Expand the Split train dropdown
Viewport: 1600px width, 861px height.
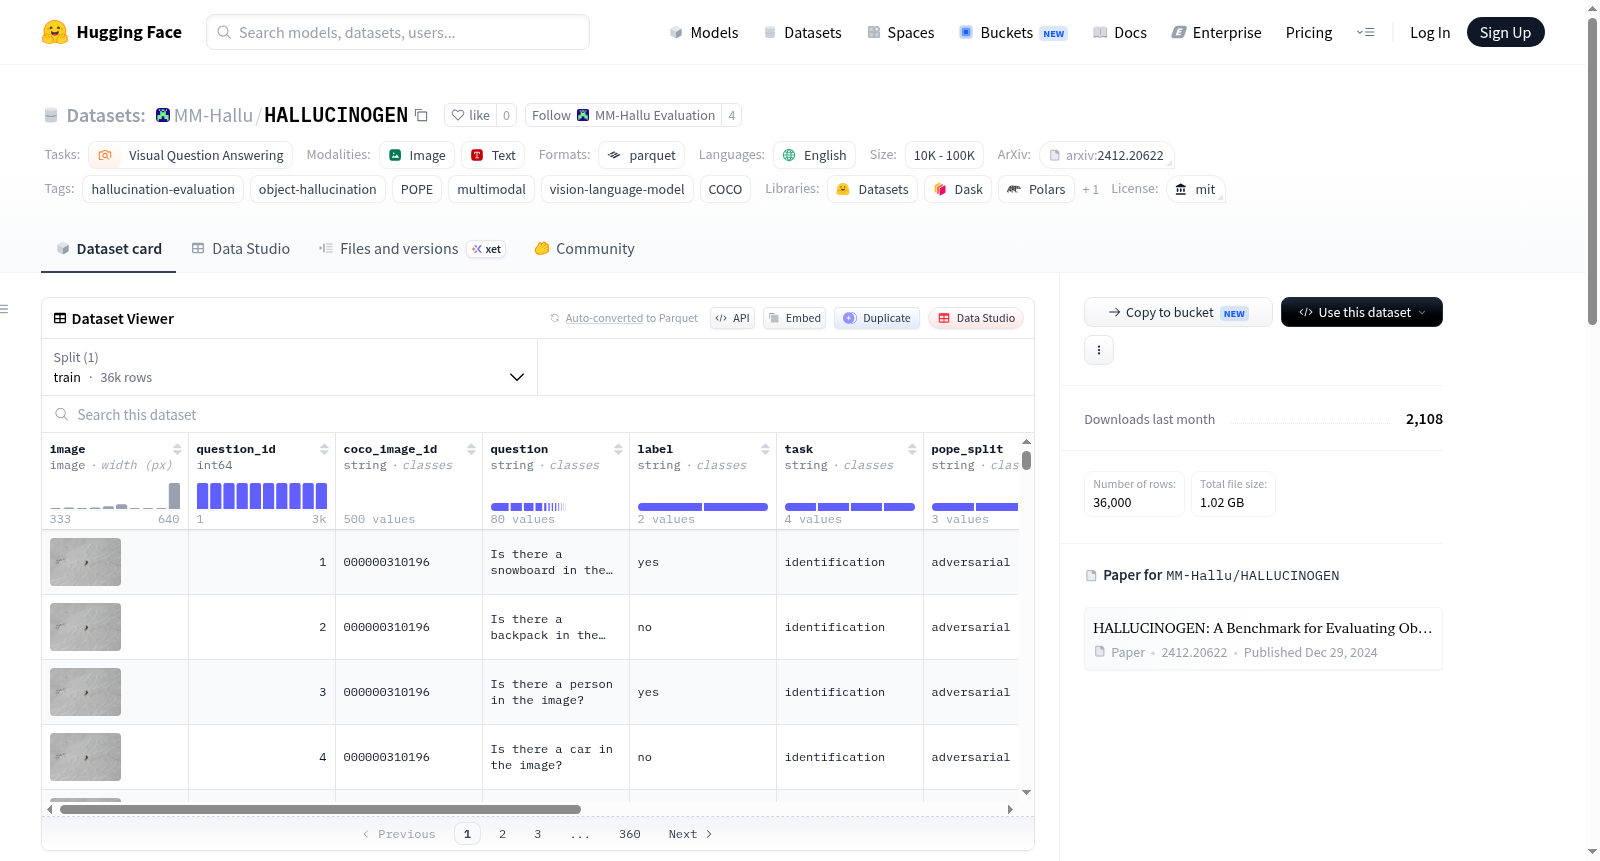tap(289, 367)
